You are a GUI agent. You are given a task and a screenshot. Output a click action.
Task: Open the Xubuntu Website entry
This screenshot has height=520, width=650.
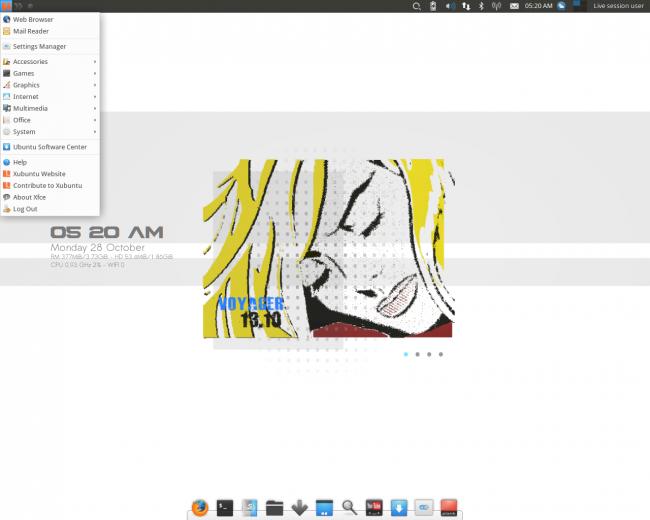(50, 174)
